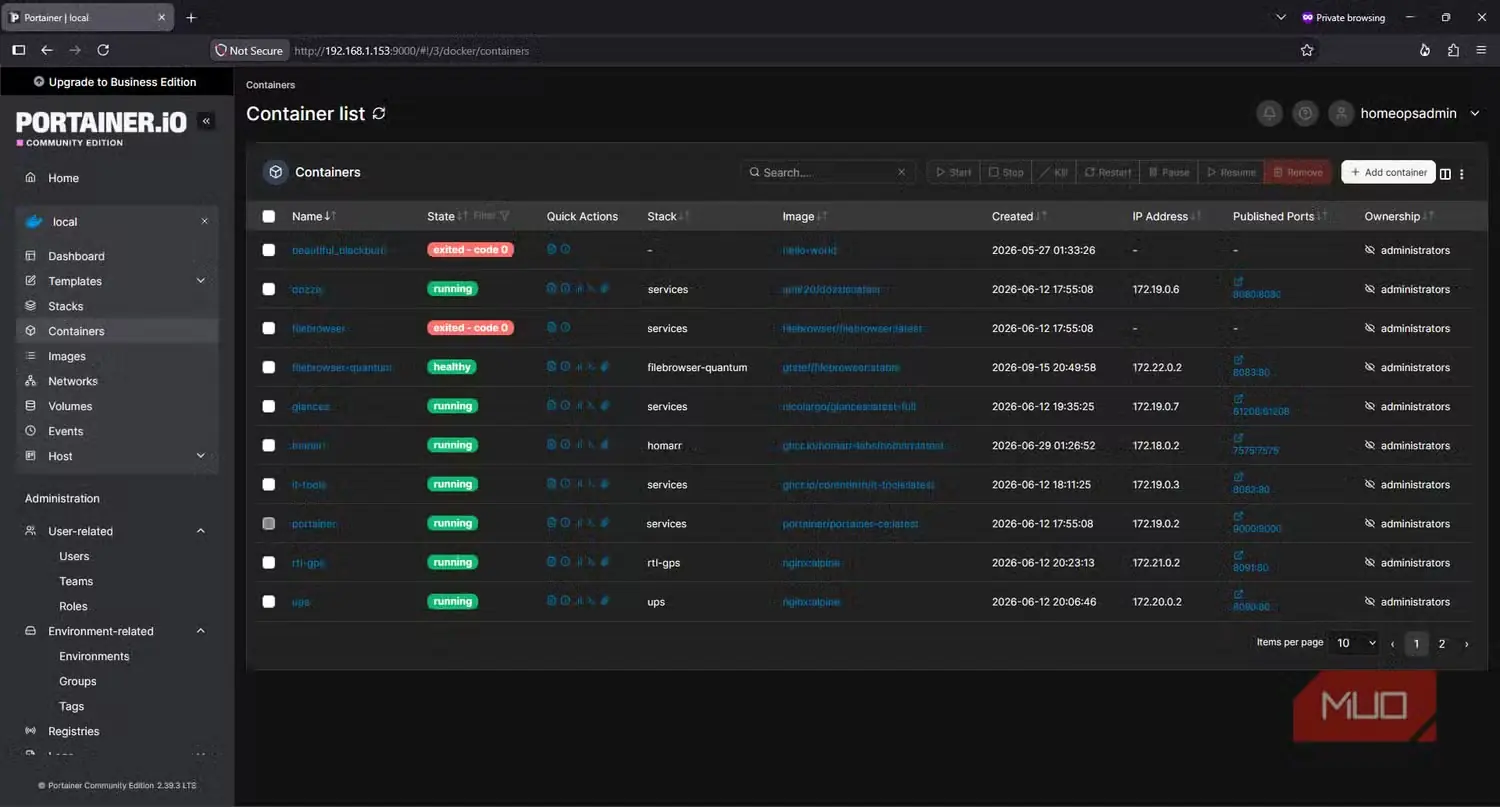Tick the checkbox for the it-tools row
Image resolution: width=1500 pixels, height=807 pixels.
click(268, 484)
